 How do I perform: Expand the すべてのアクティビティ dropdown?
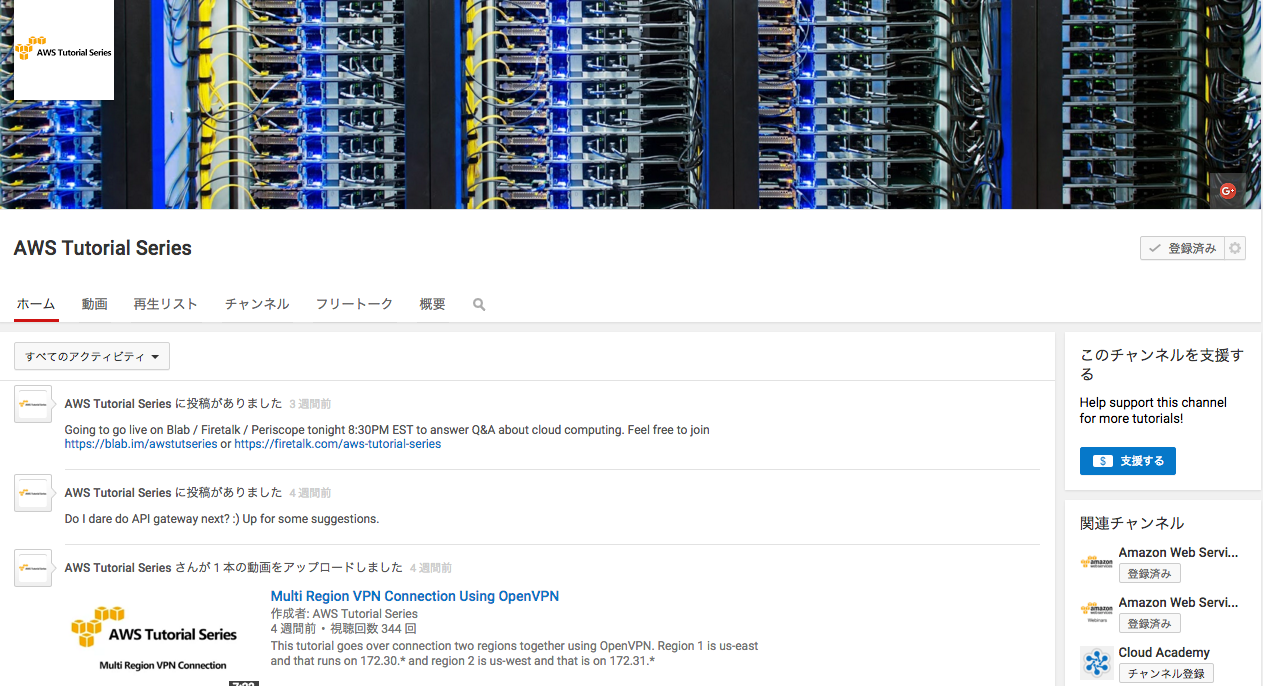(x=92, y=357)
